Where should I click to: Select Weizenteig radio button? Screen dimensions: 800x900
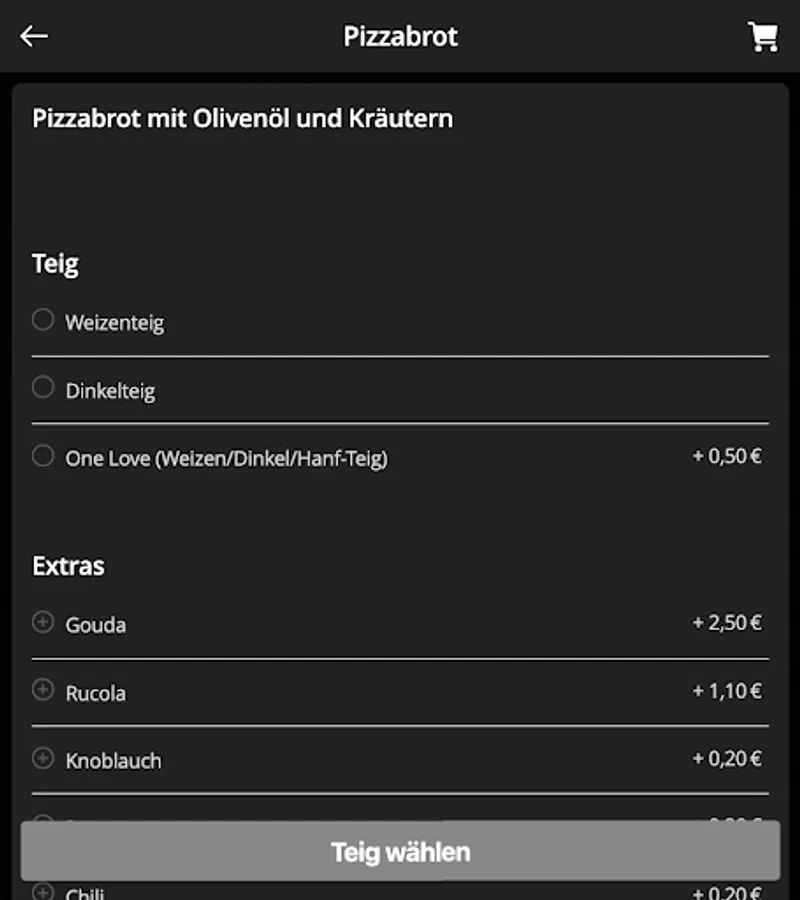pyautogui.click(x=42, y=320)
